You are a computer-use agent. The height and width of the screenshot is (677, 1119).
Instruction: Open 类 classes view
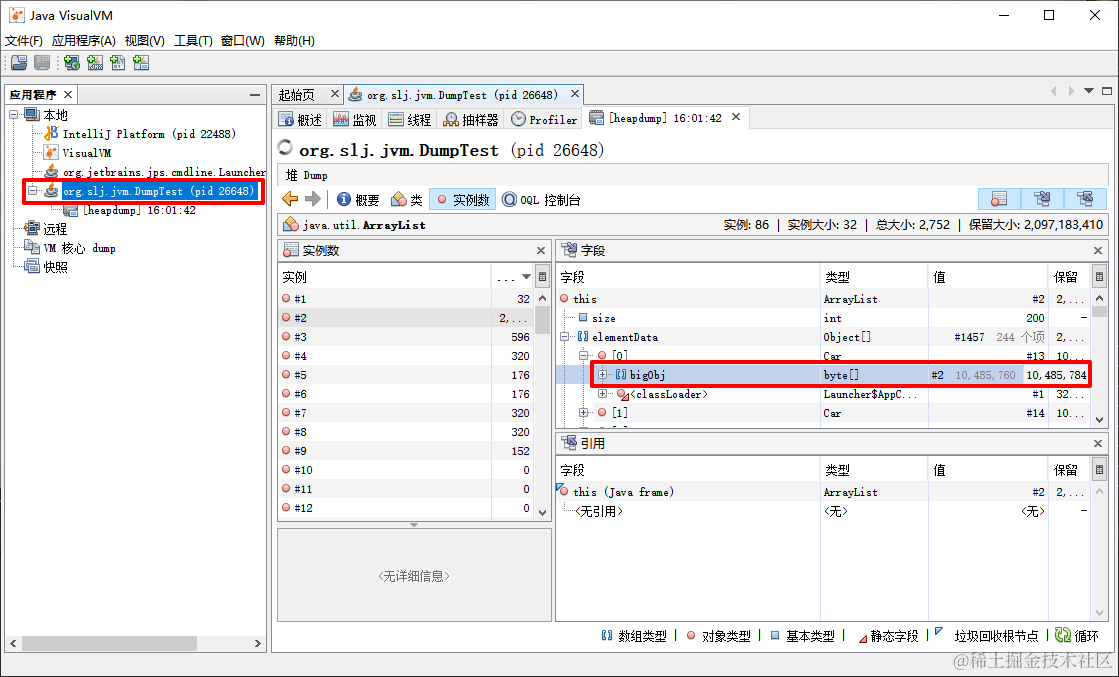tap(407, 200)
